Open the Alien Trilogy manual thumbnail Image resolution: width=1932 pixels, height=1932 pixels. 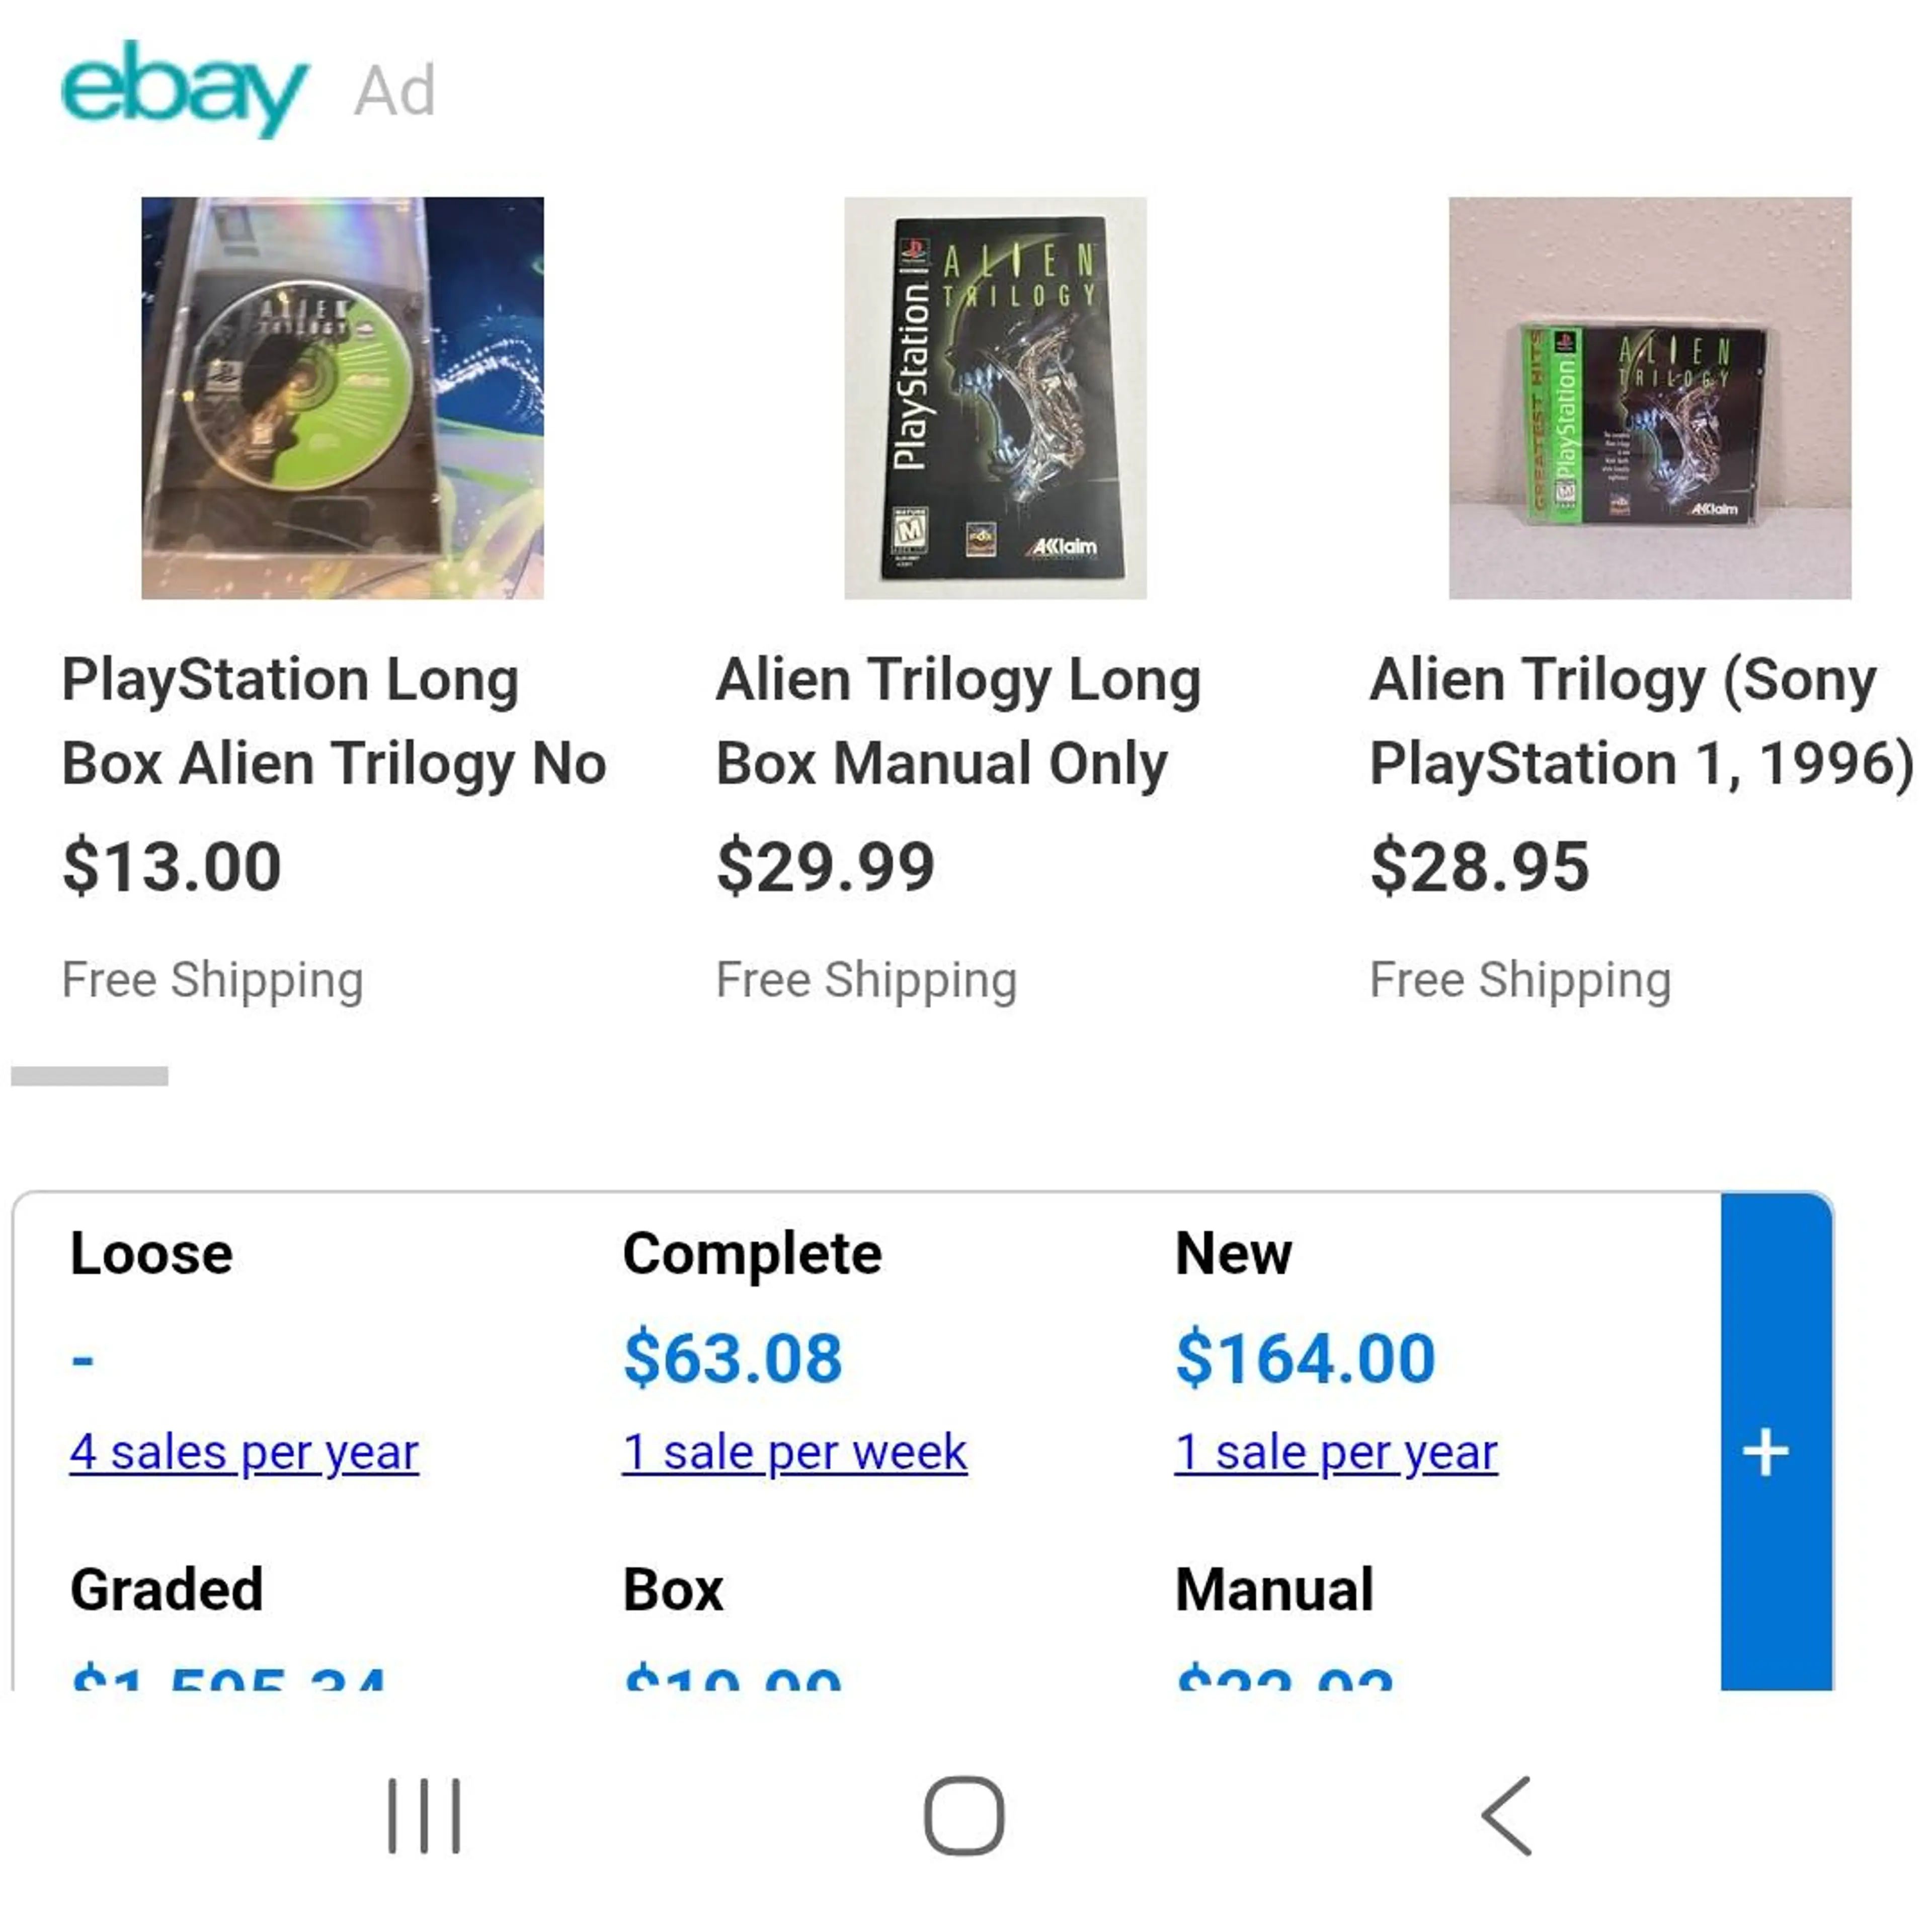(995, 398)
